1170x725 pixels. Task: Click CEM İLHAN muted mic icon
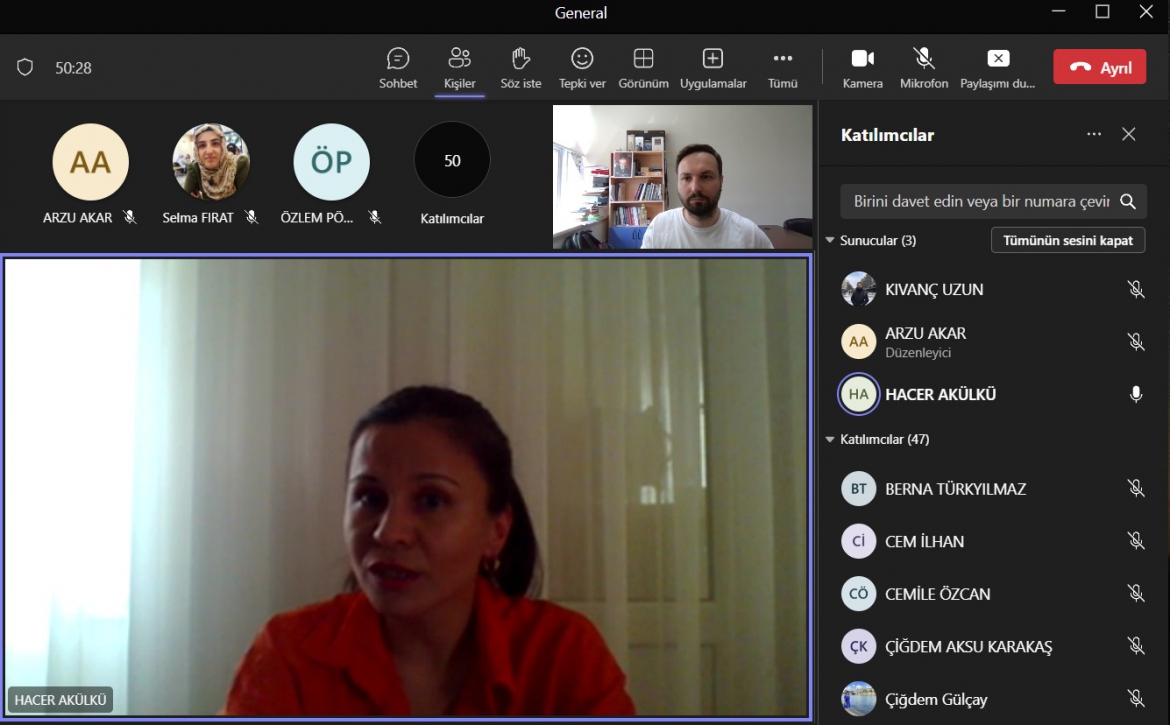coord(1136,541)
